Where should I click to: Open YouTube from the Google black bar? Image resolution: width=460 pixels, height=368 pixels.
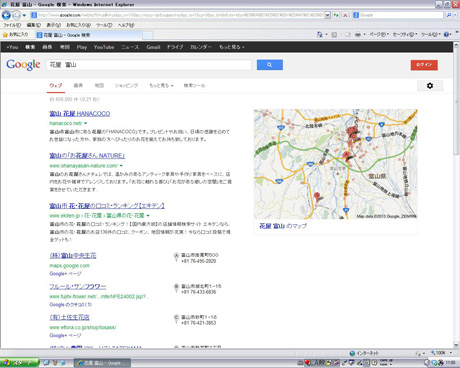[104, 47]
